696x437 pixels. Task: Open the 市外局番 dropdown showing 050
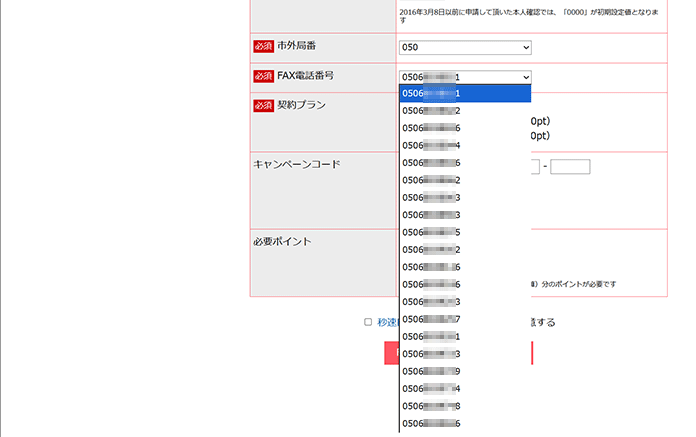[x=464, y=47]
